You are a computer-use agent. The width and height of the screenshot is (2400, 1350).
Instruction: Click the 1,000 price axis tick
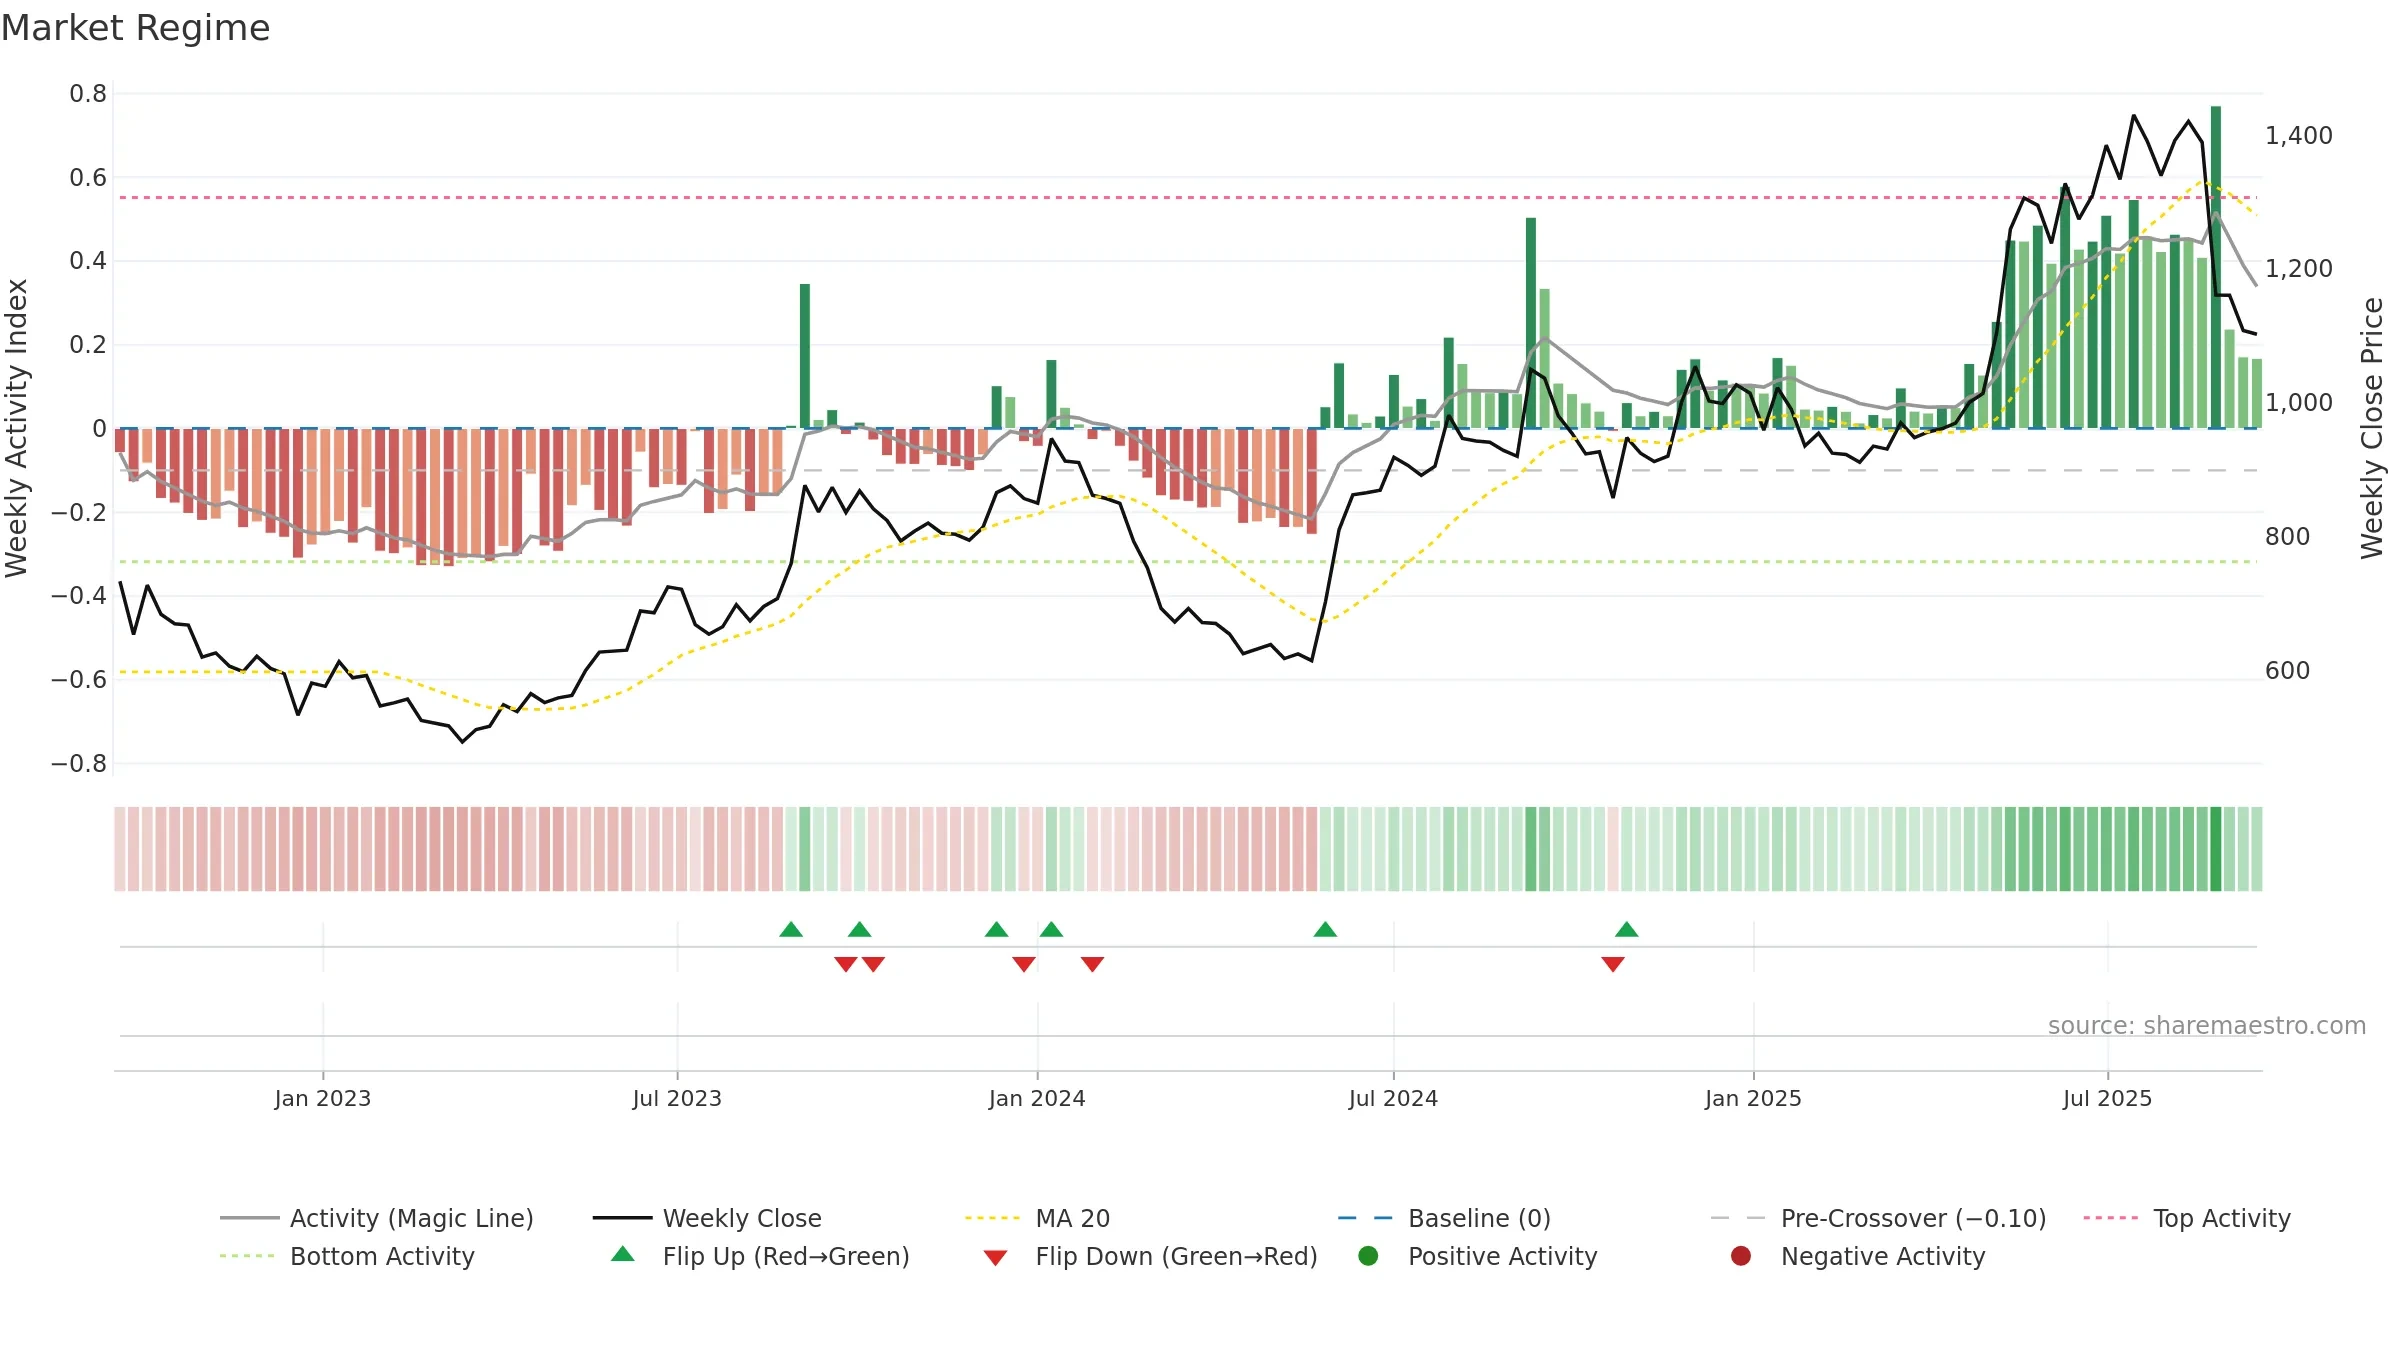click(2298, 402)
